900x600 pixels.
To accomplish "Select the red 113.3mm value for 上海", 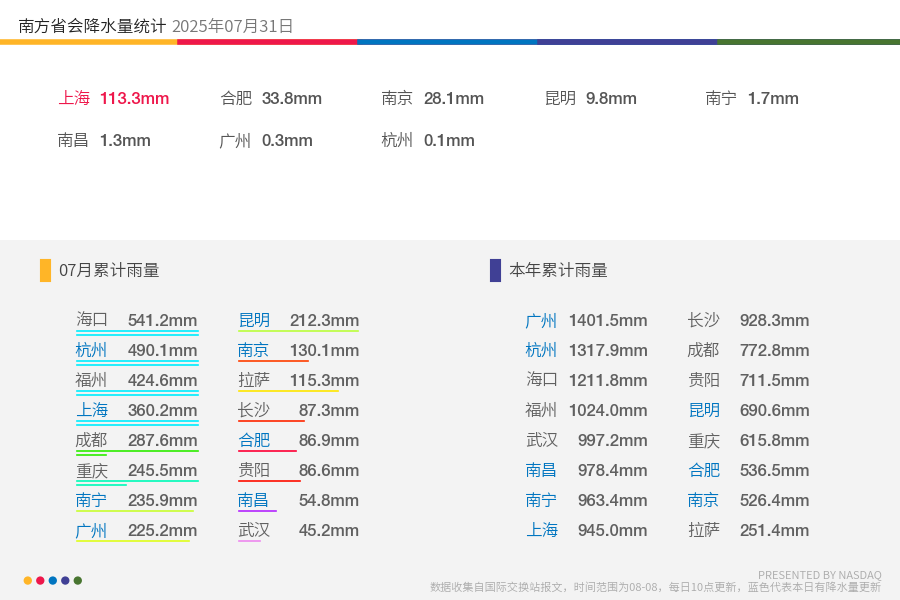I will tap(134, 98).
